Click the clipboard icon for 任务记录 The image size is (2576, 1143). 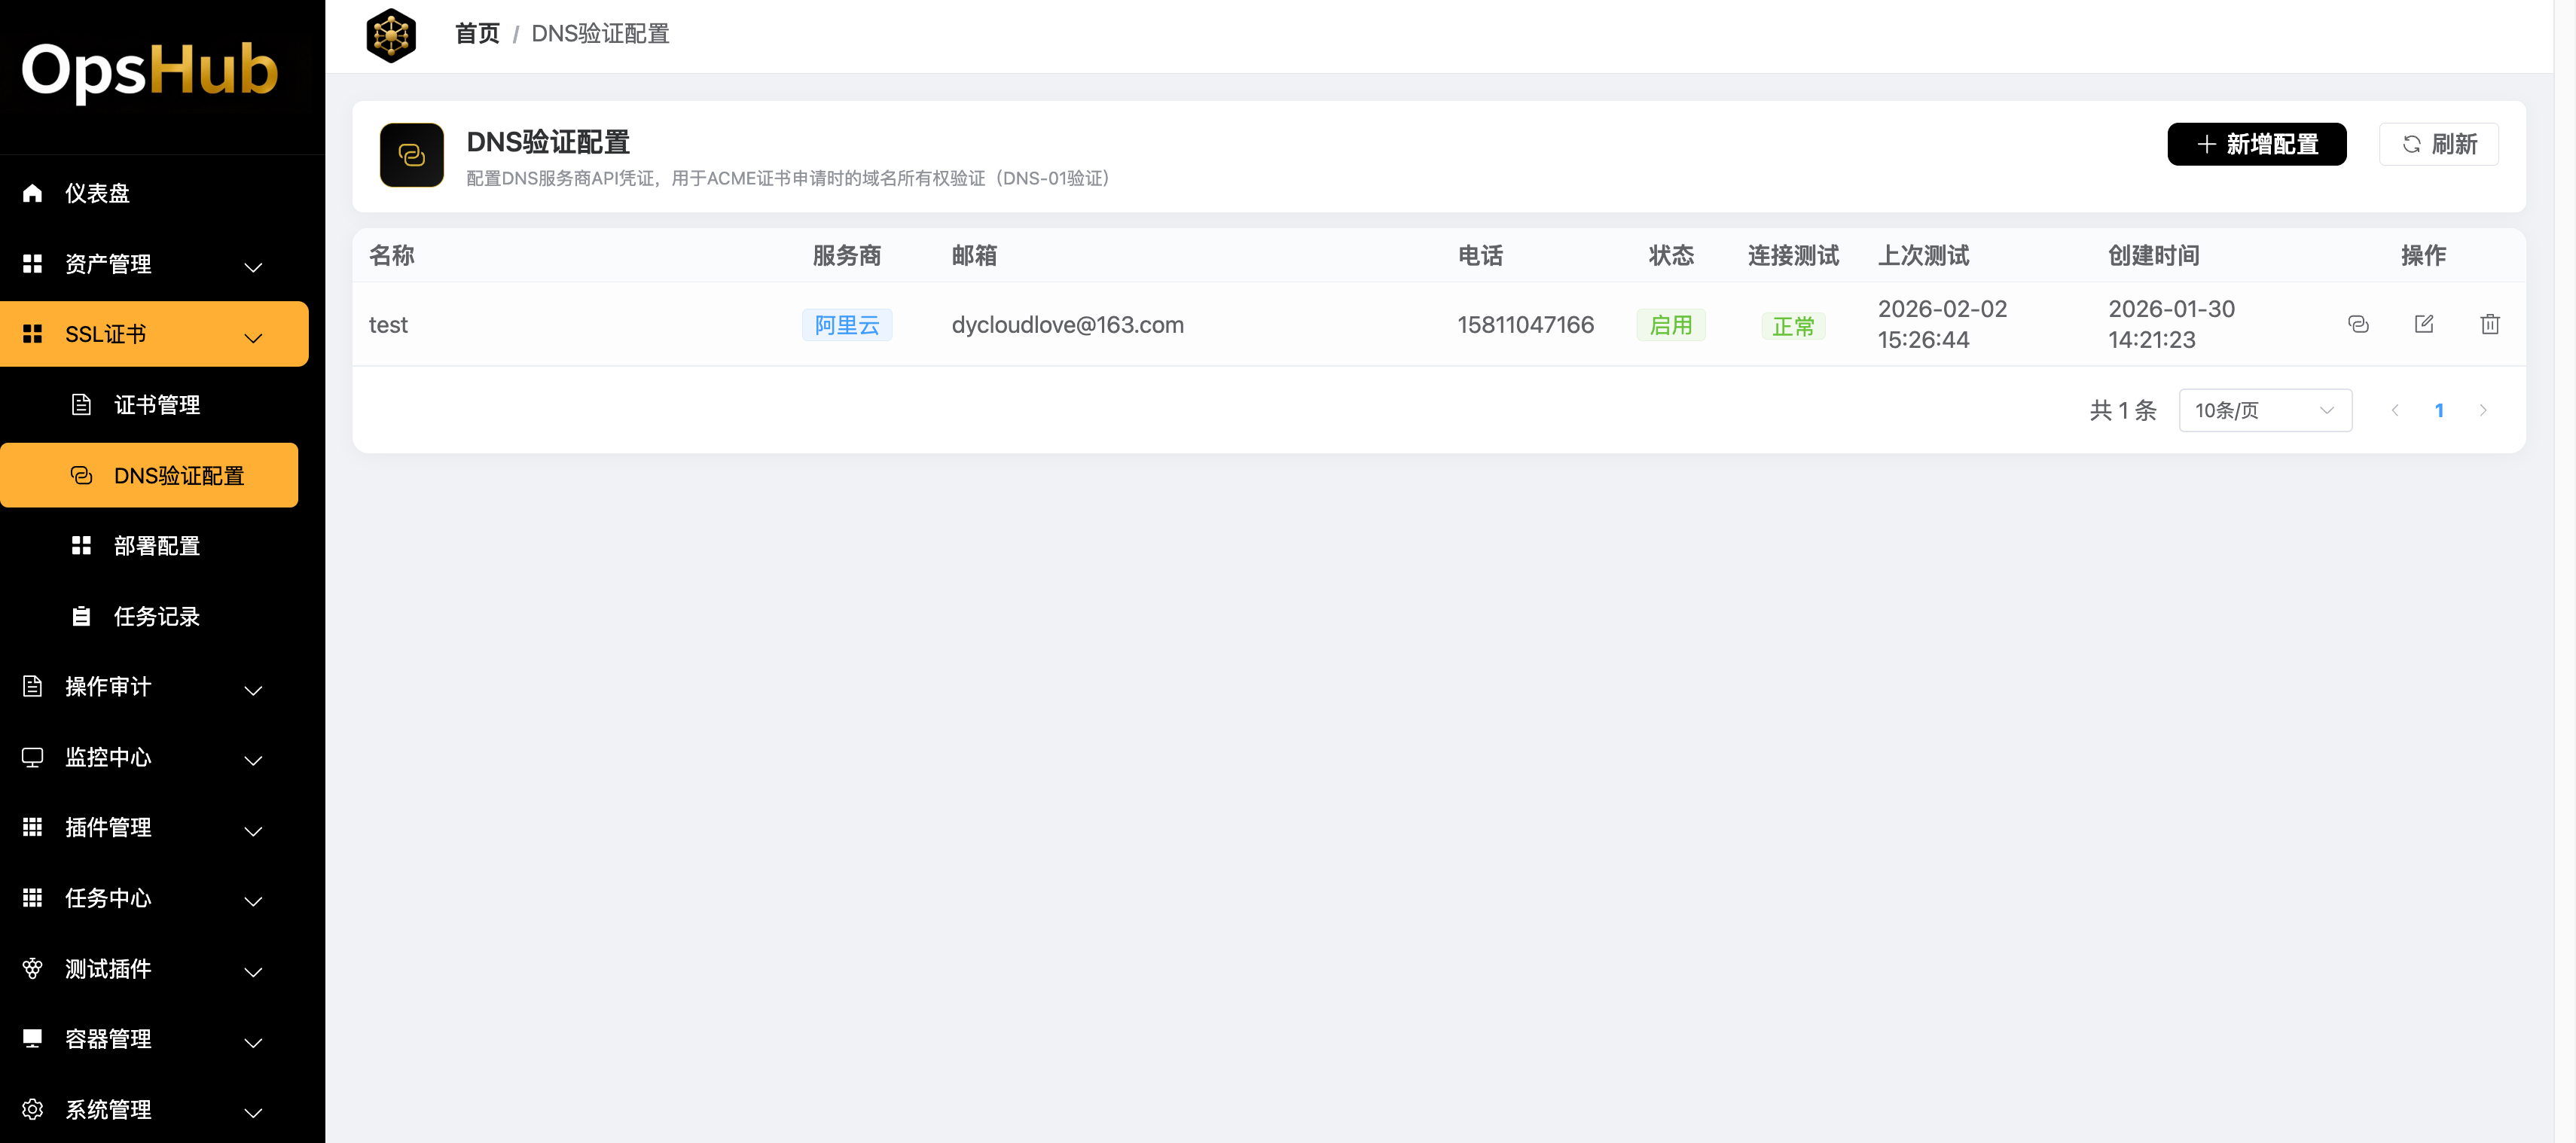coord(81,616)
